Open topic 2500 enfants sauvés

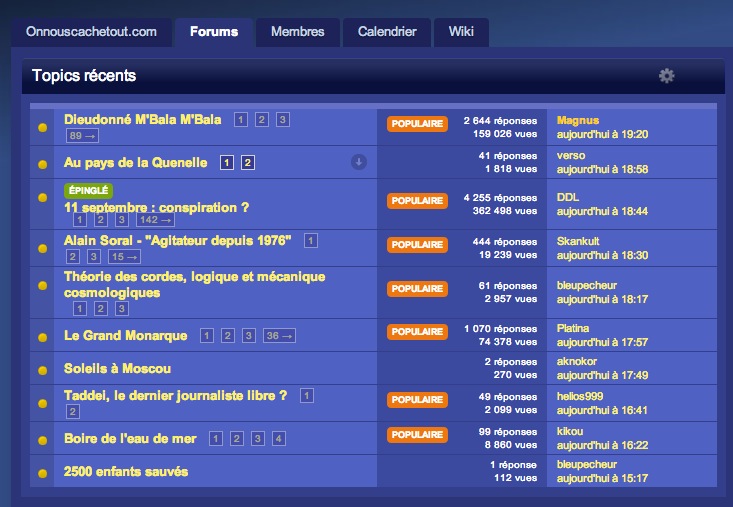tap(126, 471)
